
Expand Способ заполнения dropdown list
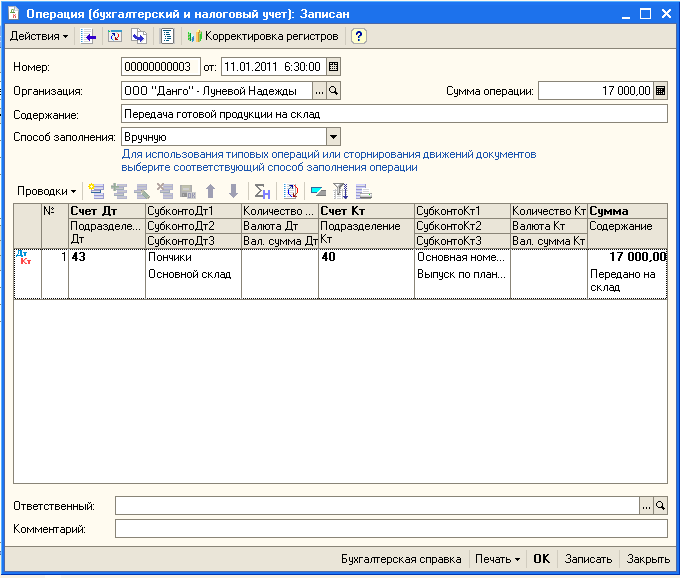pos(334,137)
